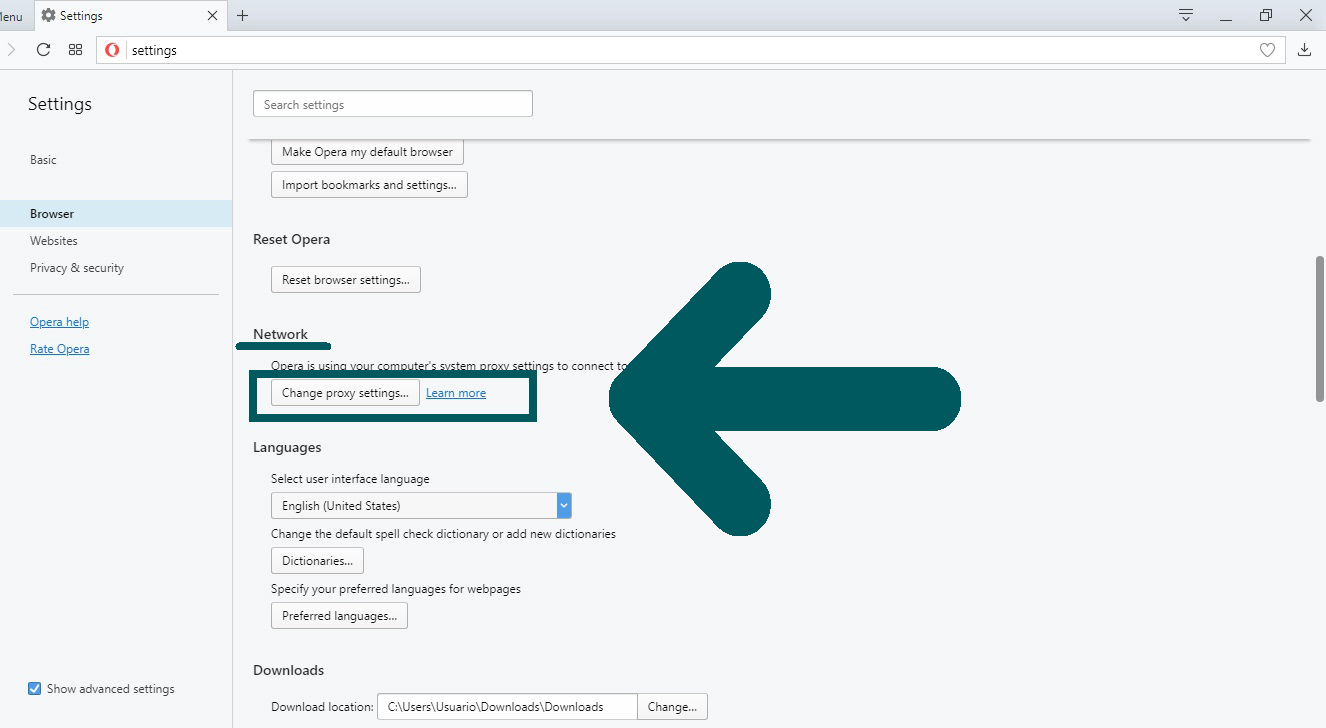Open the downloads arrow icon

click(x=1304, y=50)
